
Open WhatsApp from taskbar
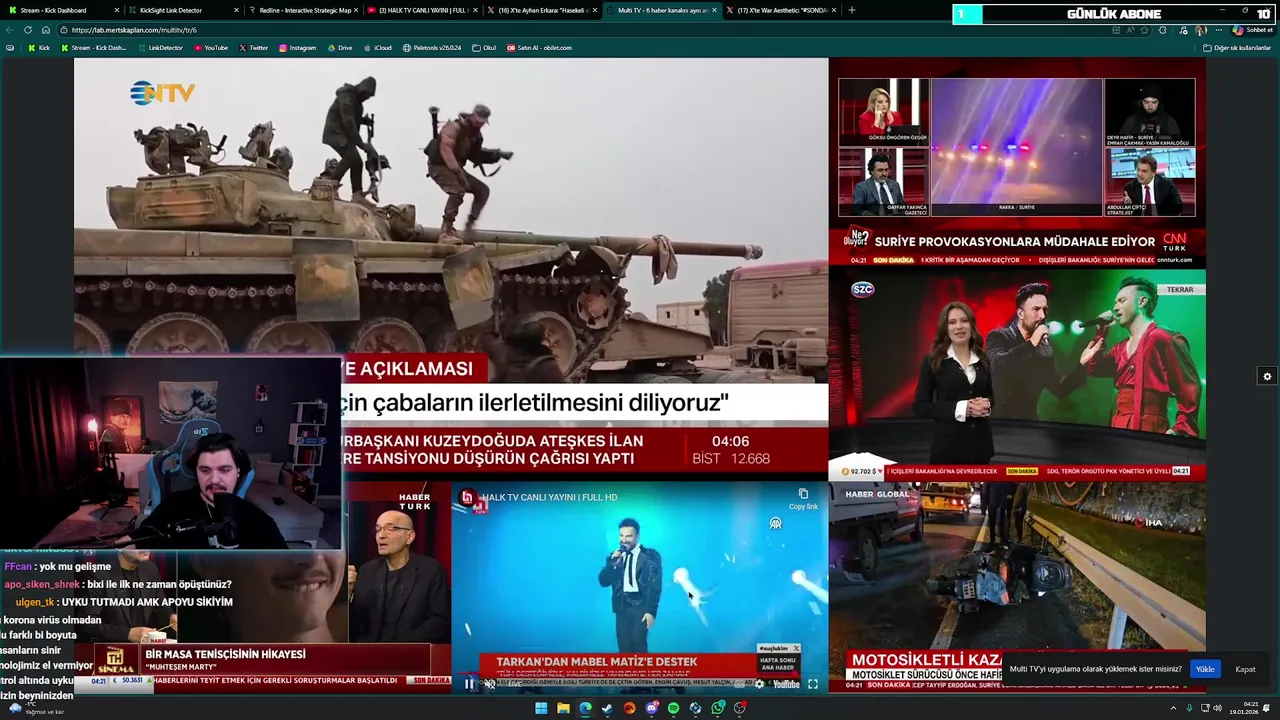(x=718, y=708)
